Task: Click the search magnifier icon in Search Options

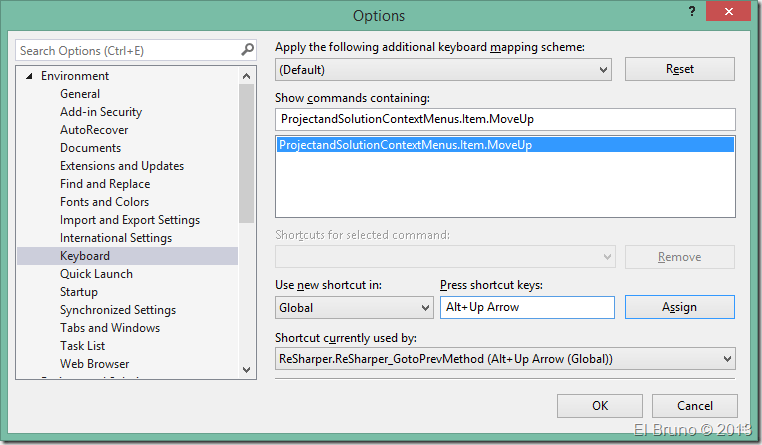Action: pos(247,50)
